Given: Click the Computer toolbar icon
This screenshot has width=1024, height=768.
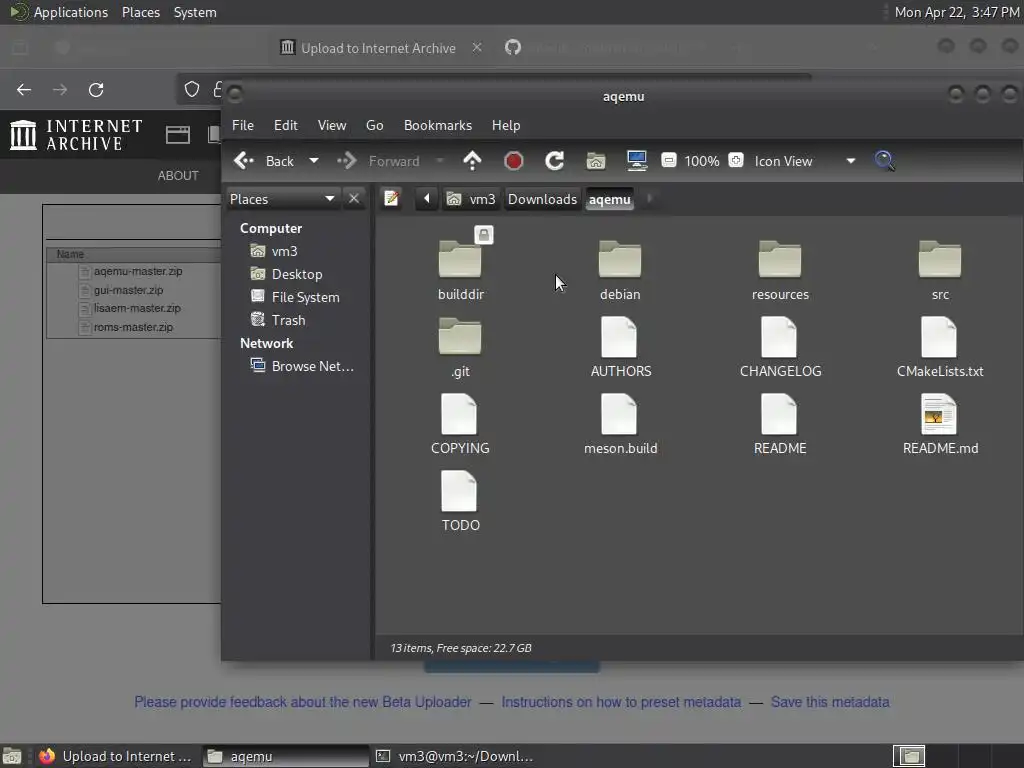Looking at the screenshot, I should [637, 161].
